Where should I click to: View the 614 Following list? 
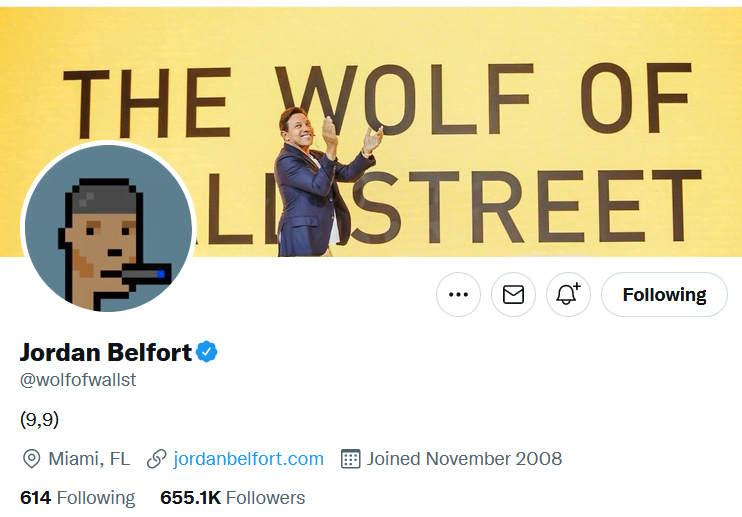coord(77,497)
